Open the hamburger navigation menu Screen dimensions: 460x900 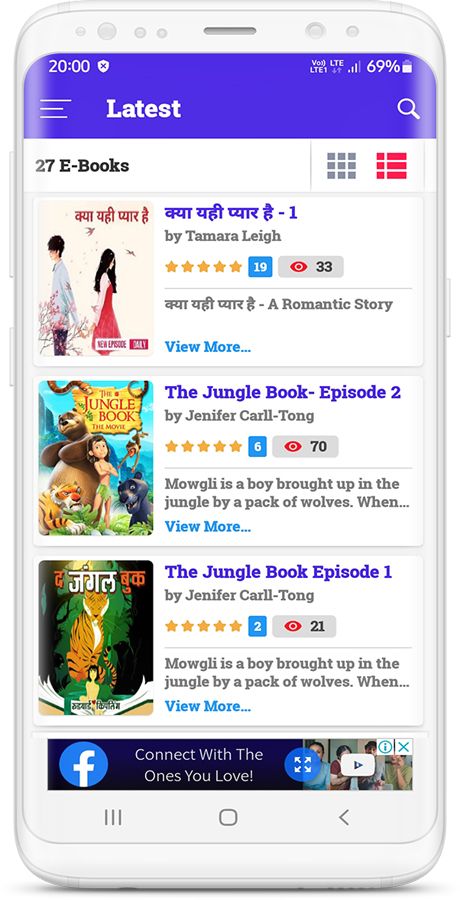[55, 108]
